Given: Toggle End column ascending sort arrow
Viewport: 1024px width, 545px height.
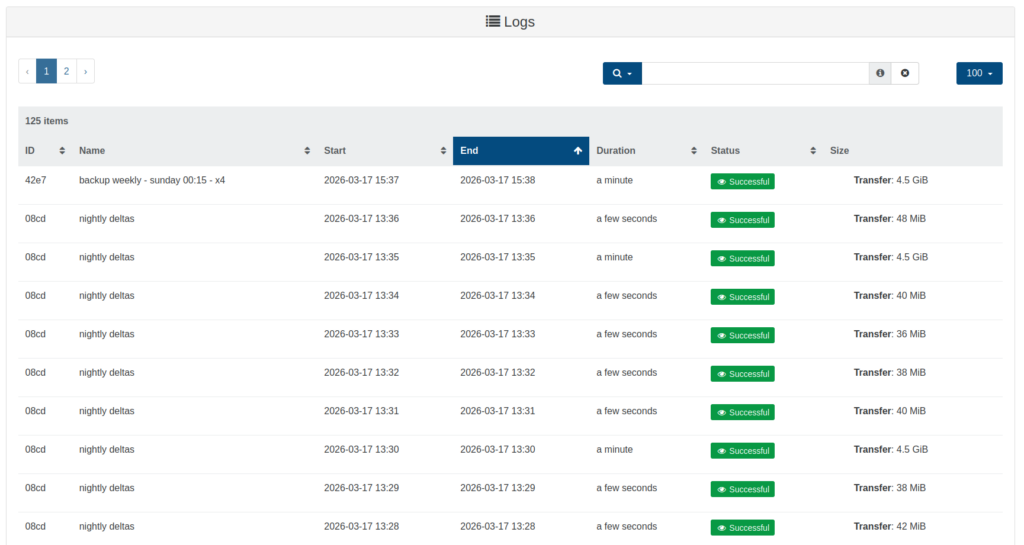Looking at the screenshot, I should pyautogui.click(x=577, y=151).
